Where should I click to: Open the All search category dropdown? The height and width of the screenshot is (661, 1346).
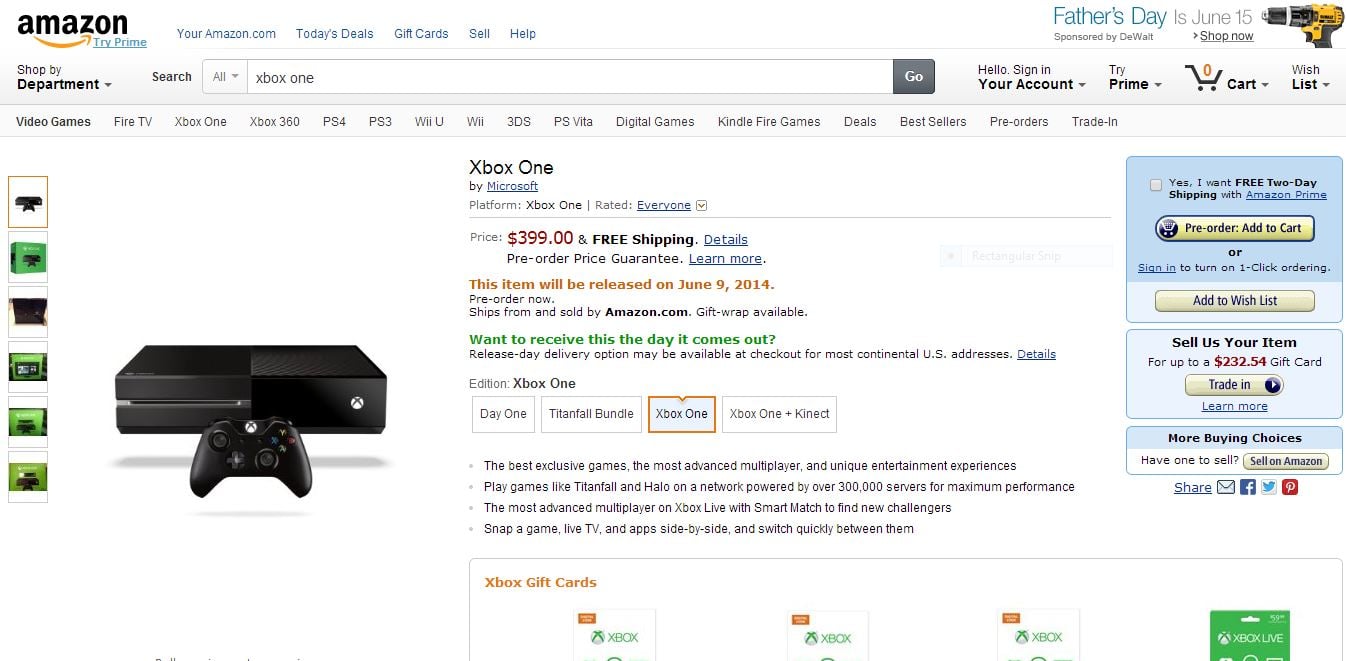[225, 77]
